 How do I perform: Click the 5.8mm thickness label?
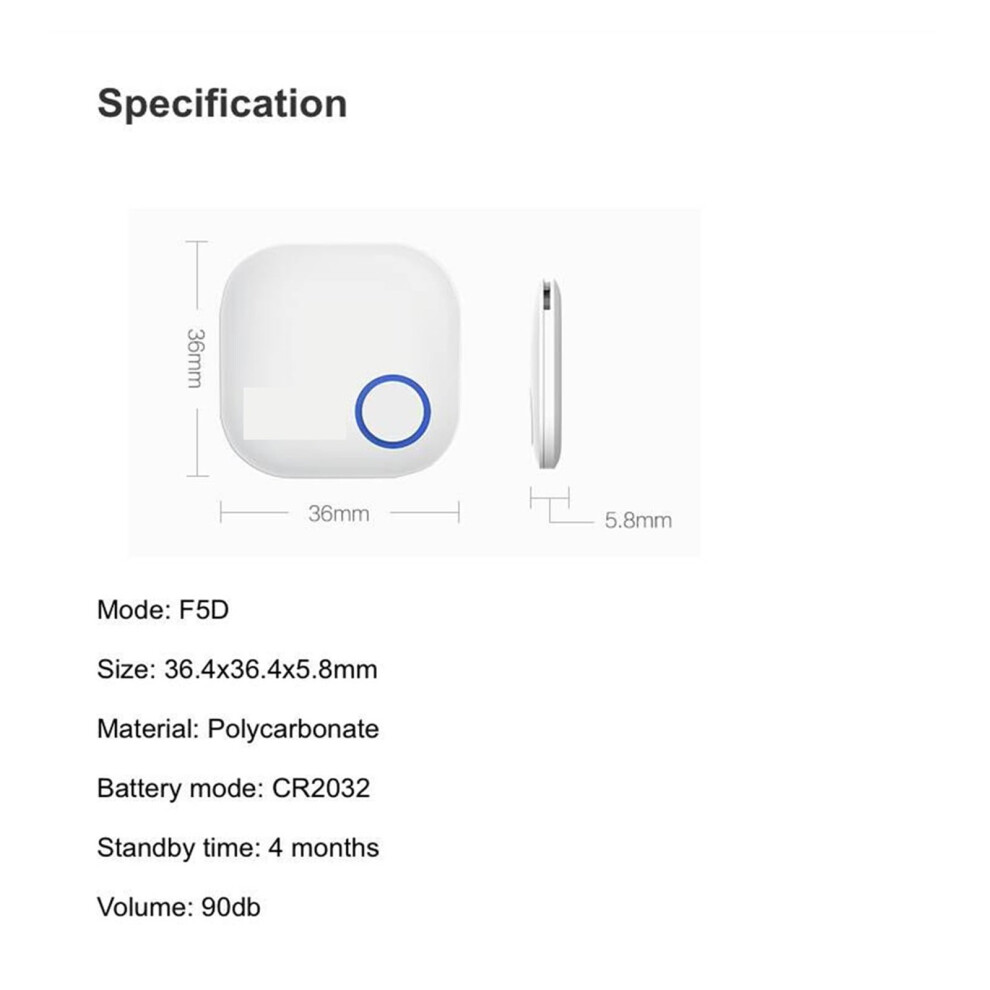point(638,520)
